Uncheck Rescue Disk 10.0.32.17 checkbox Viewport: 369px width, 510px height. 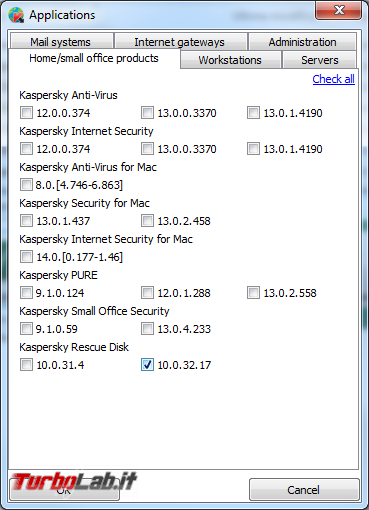coord(147,365)
